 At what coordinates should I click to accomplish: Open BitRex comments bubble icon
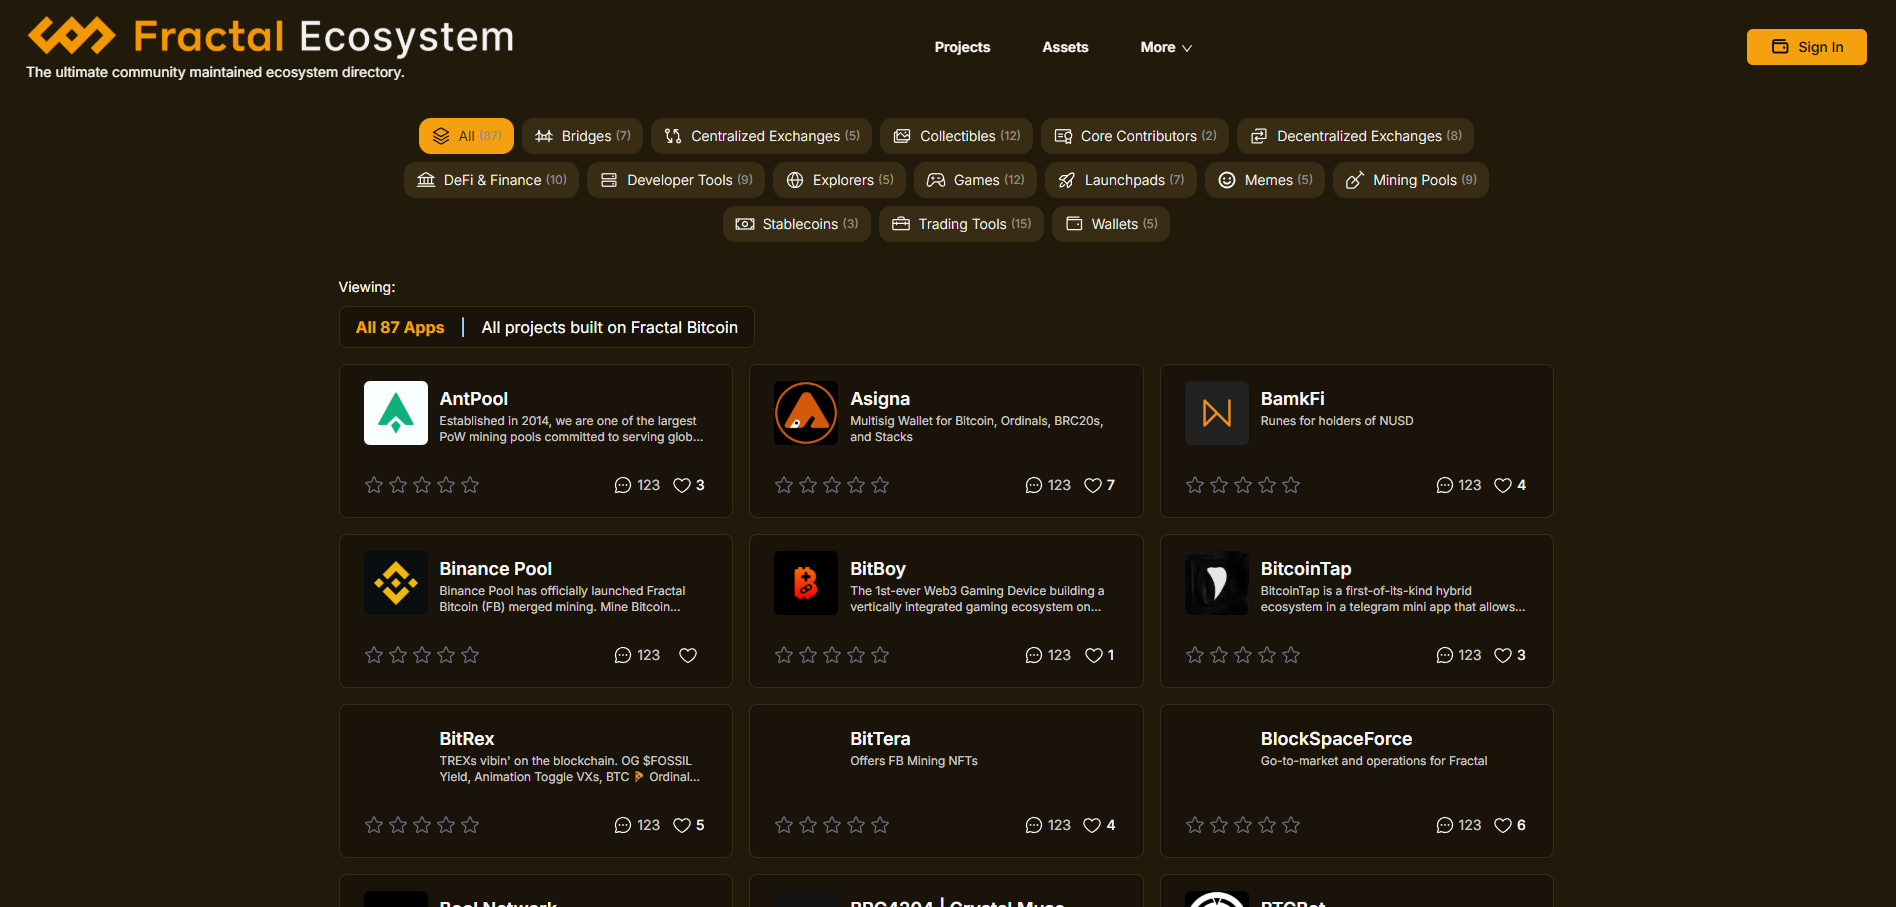point(623,825)
